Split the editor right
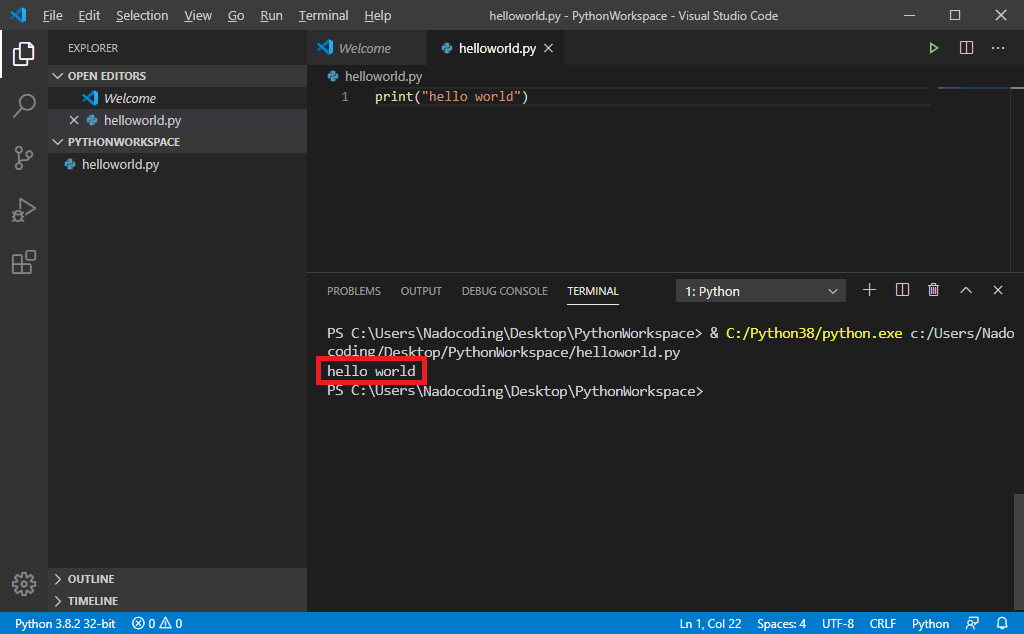 point(966,48)
